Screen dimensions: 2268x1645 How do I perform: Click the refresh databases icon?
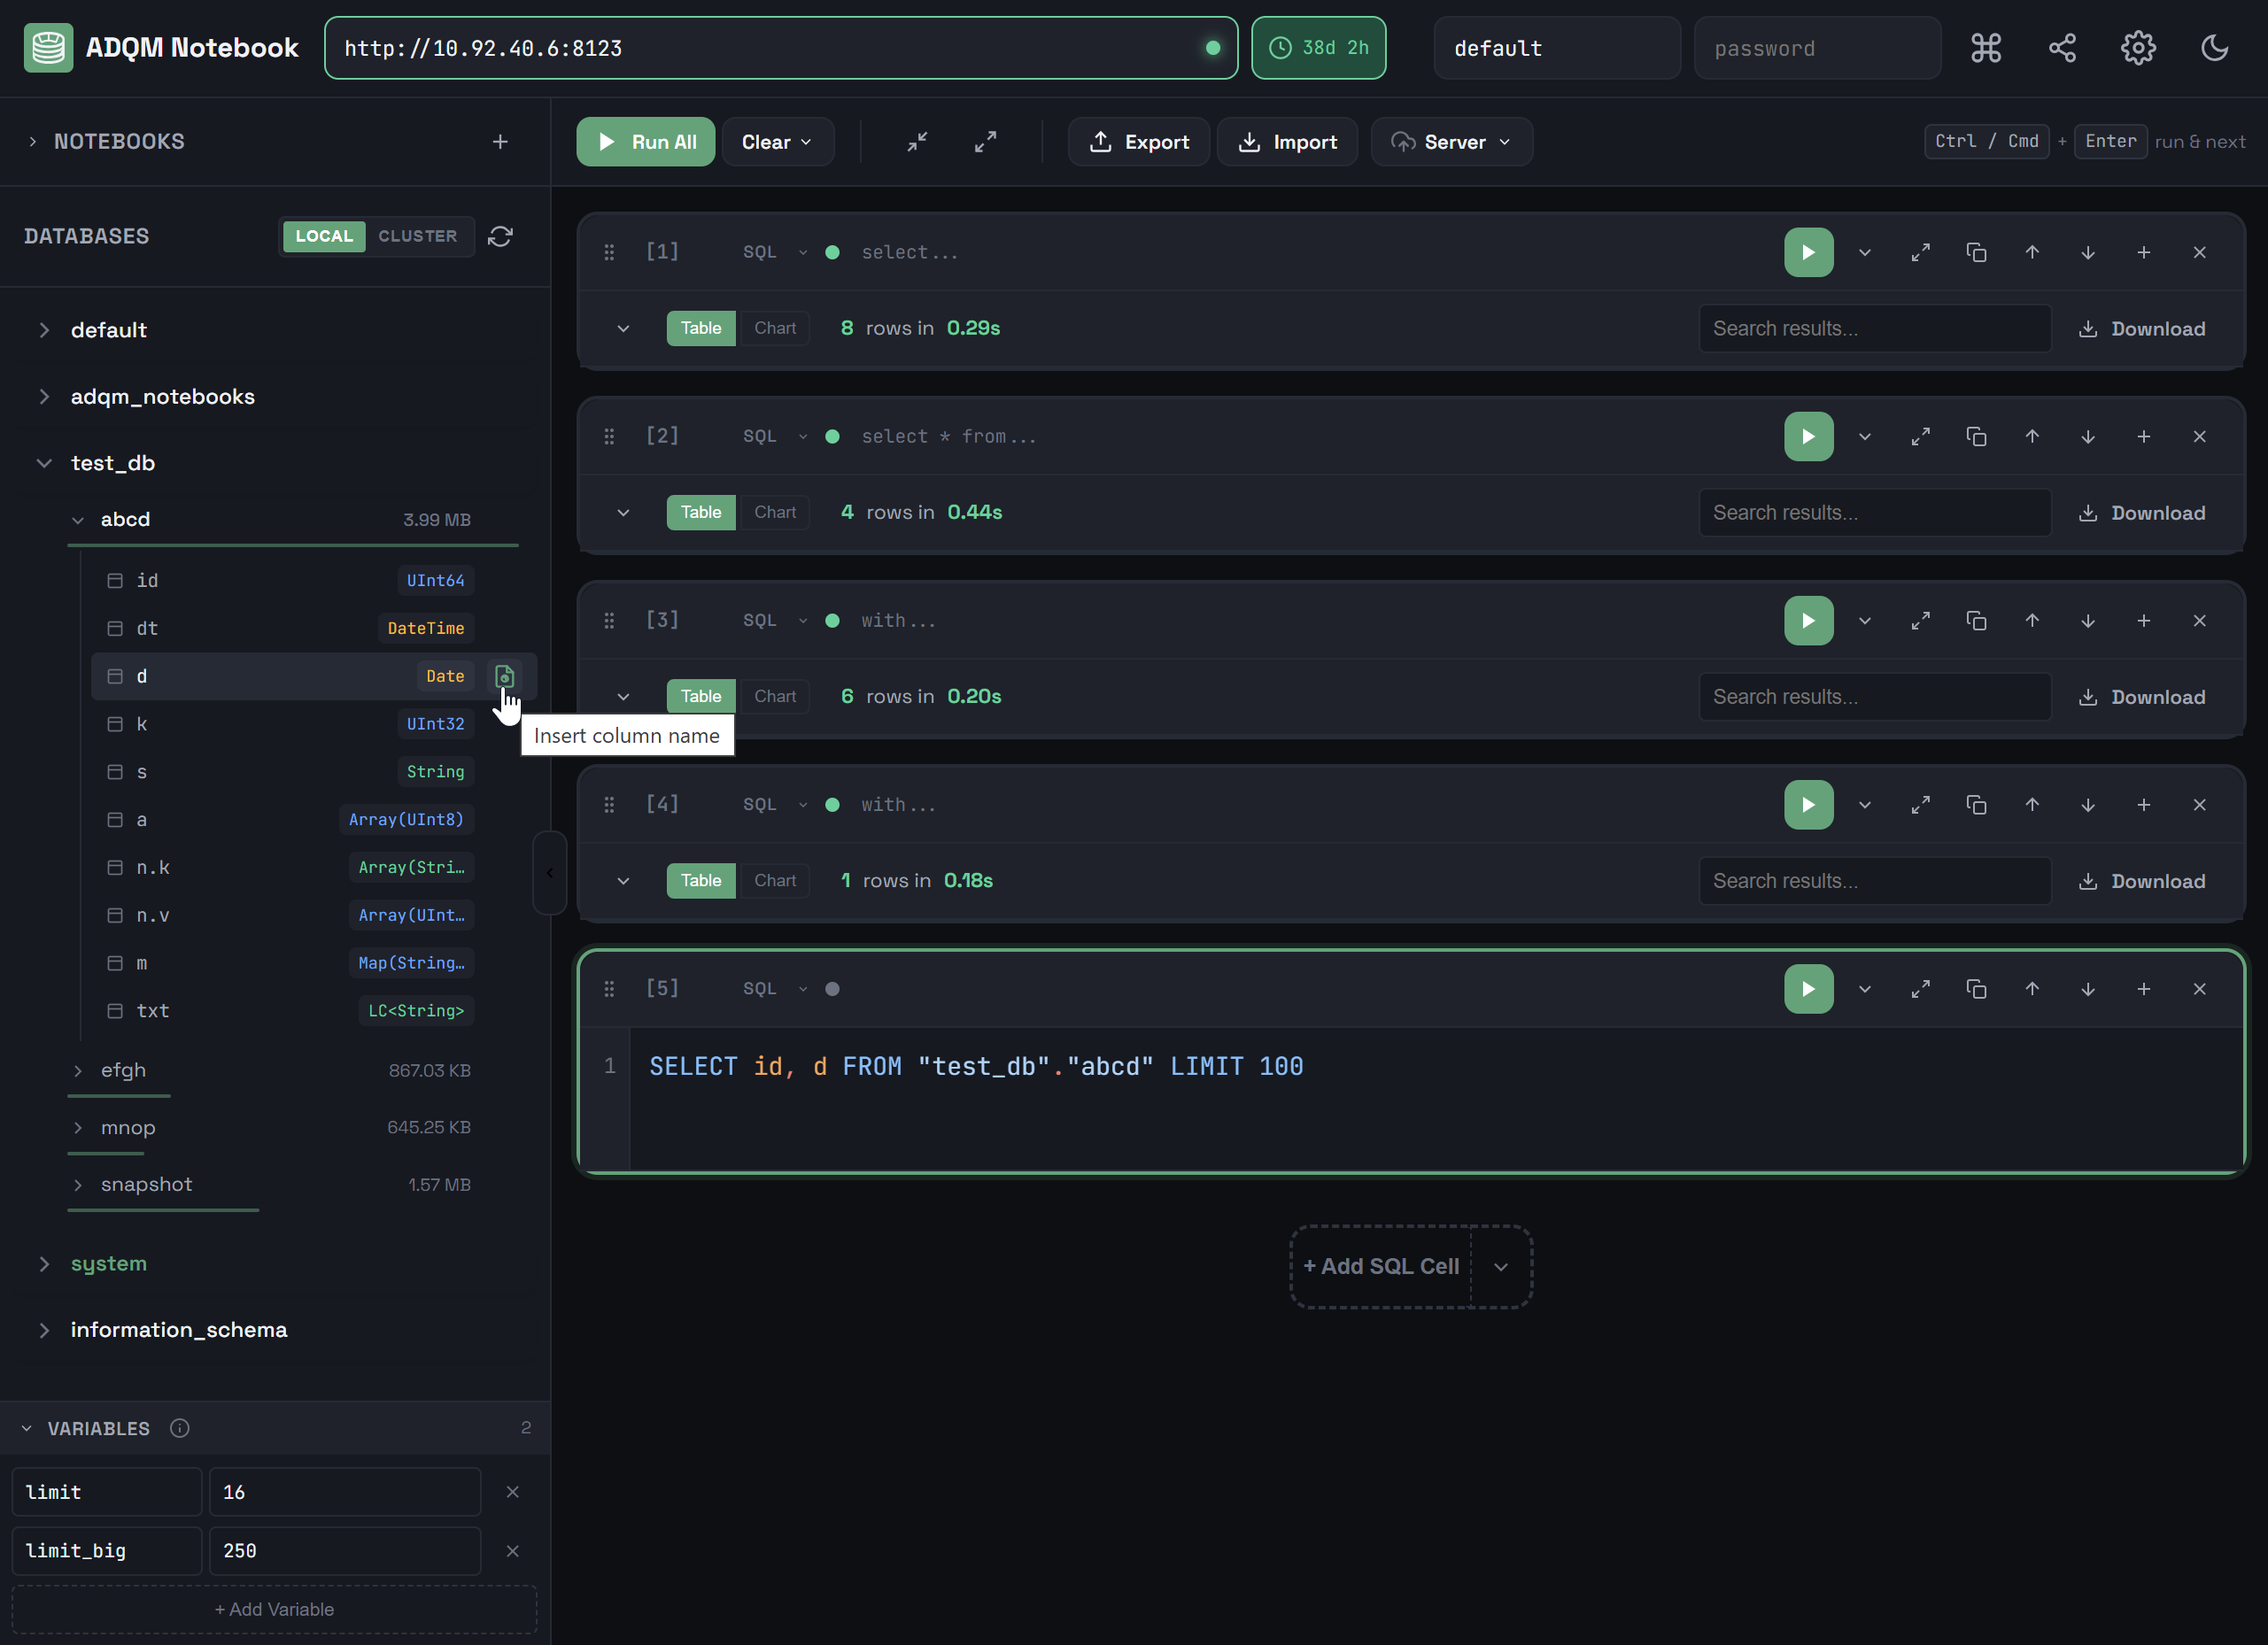[500, 236]
